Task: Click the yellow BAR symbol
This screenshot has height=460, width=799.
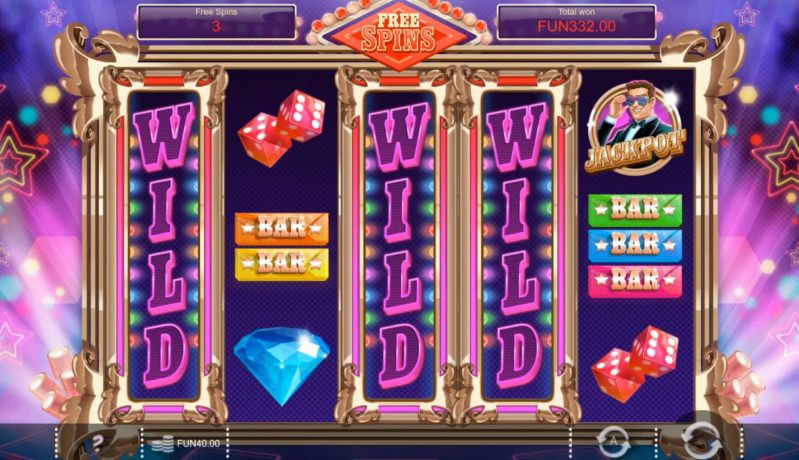Action: [281, 264]
